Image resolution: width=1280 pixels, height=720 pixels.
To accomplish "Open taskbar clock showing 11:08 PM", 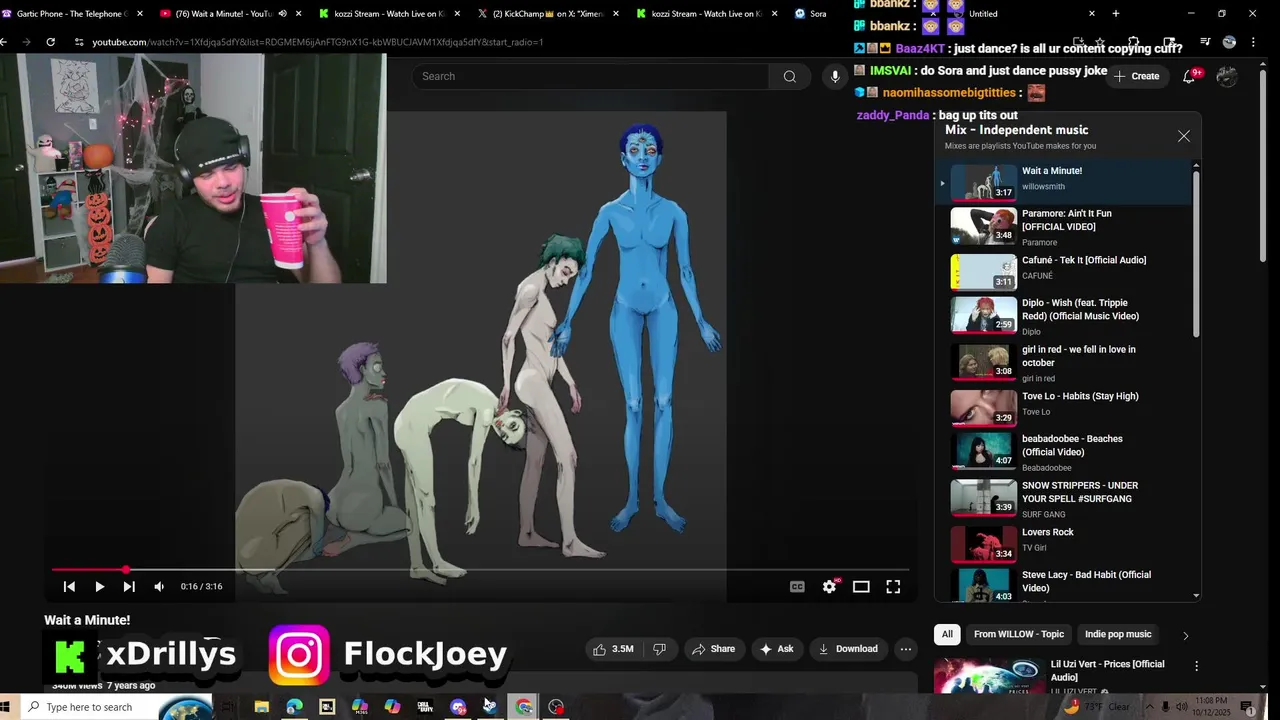I will pyautogui.click(x=1213, y=707).
